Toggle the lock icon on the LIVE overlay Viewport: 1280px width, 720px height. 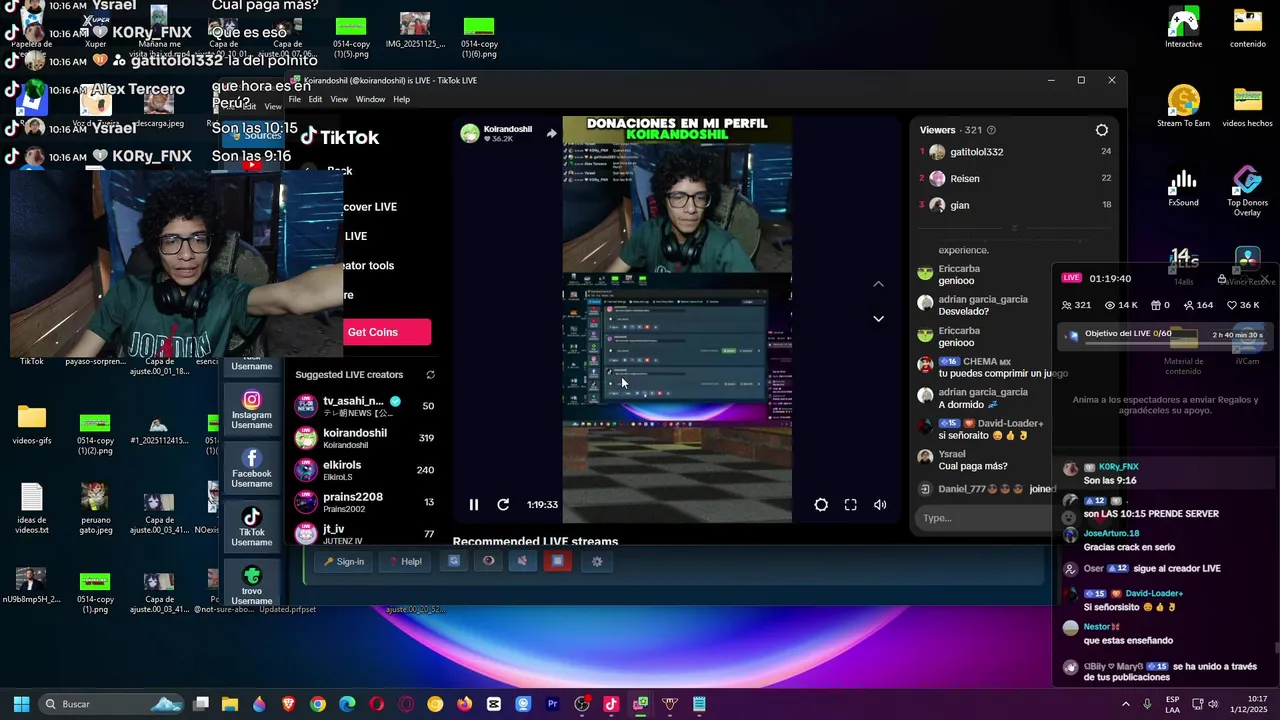pos(1221,279)
